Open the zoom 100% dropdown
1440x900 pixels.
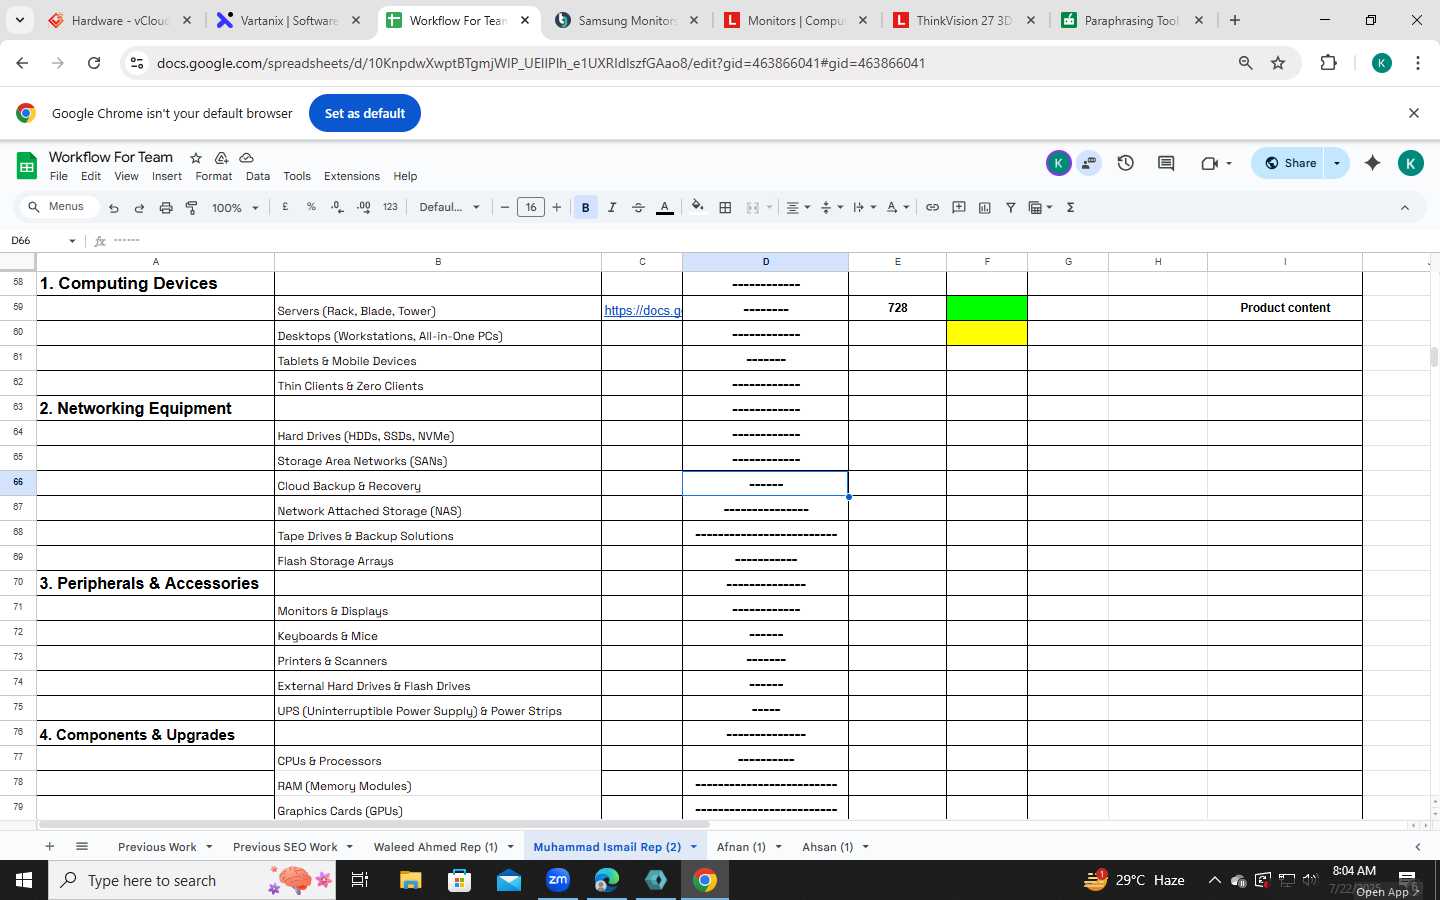(x=235, y=208)
